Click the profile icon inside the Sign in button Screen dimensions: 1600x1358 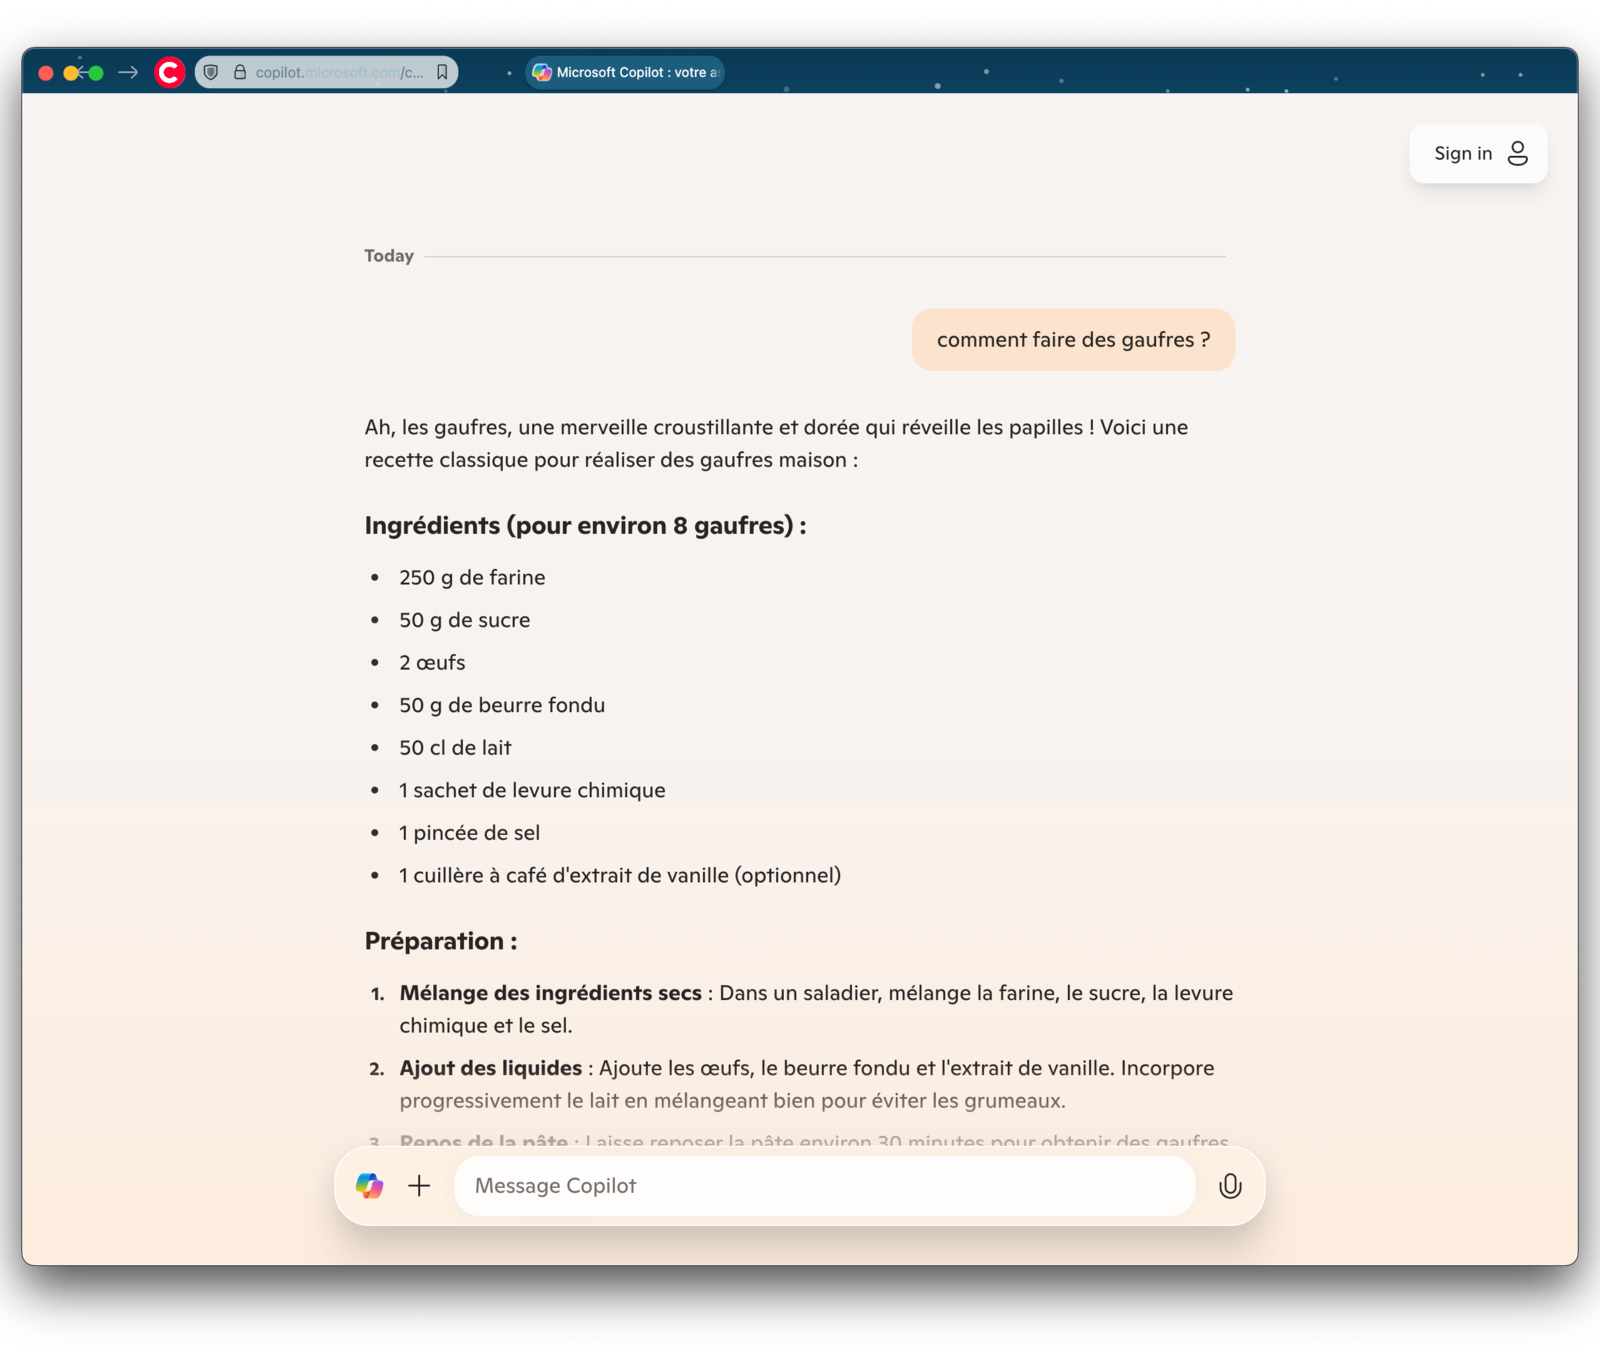pos(1517,153)
